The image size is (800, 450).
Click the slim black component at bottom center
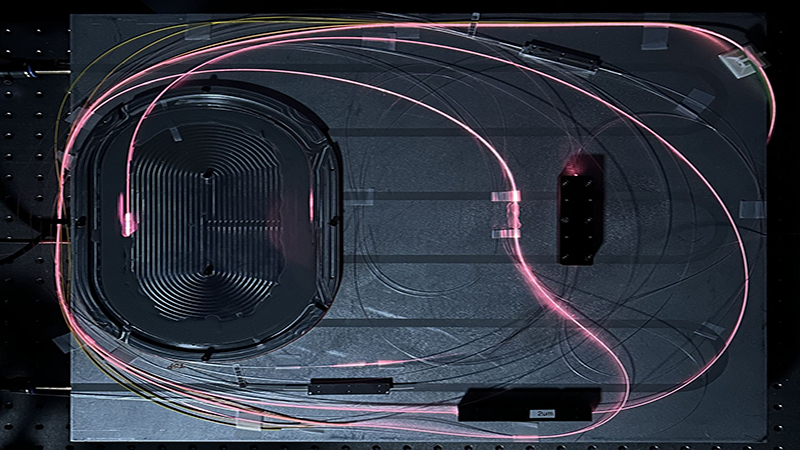coord(350,385)
